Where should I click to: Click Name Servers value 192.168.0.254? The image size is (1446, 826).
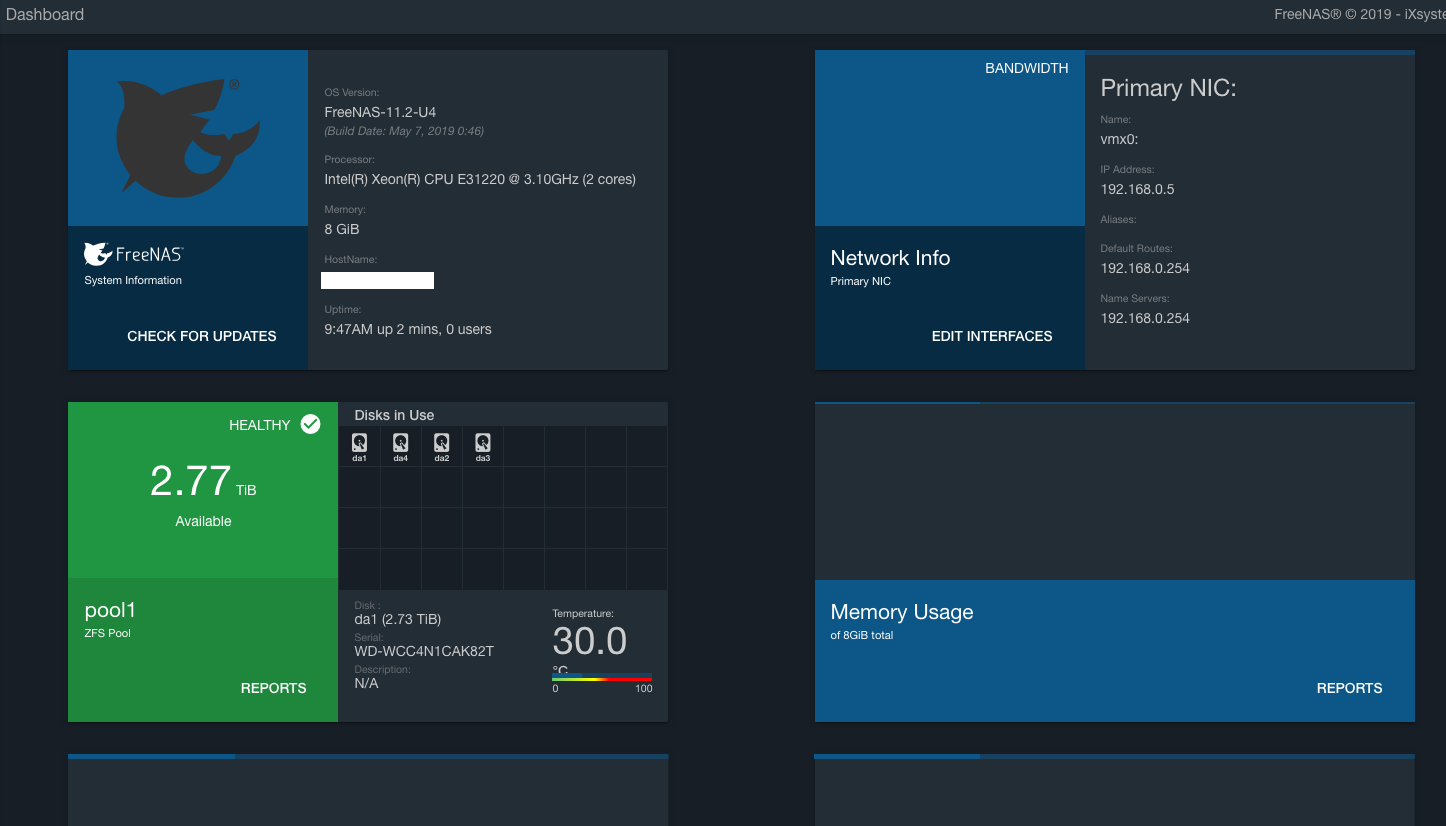(1145, 318)
